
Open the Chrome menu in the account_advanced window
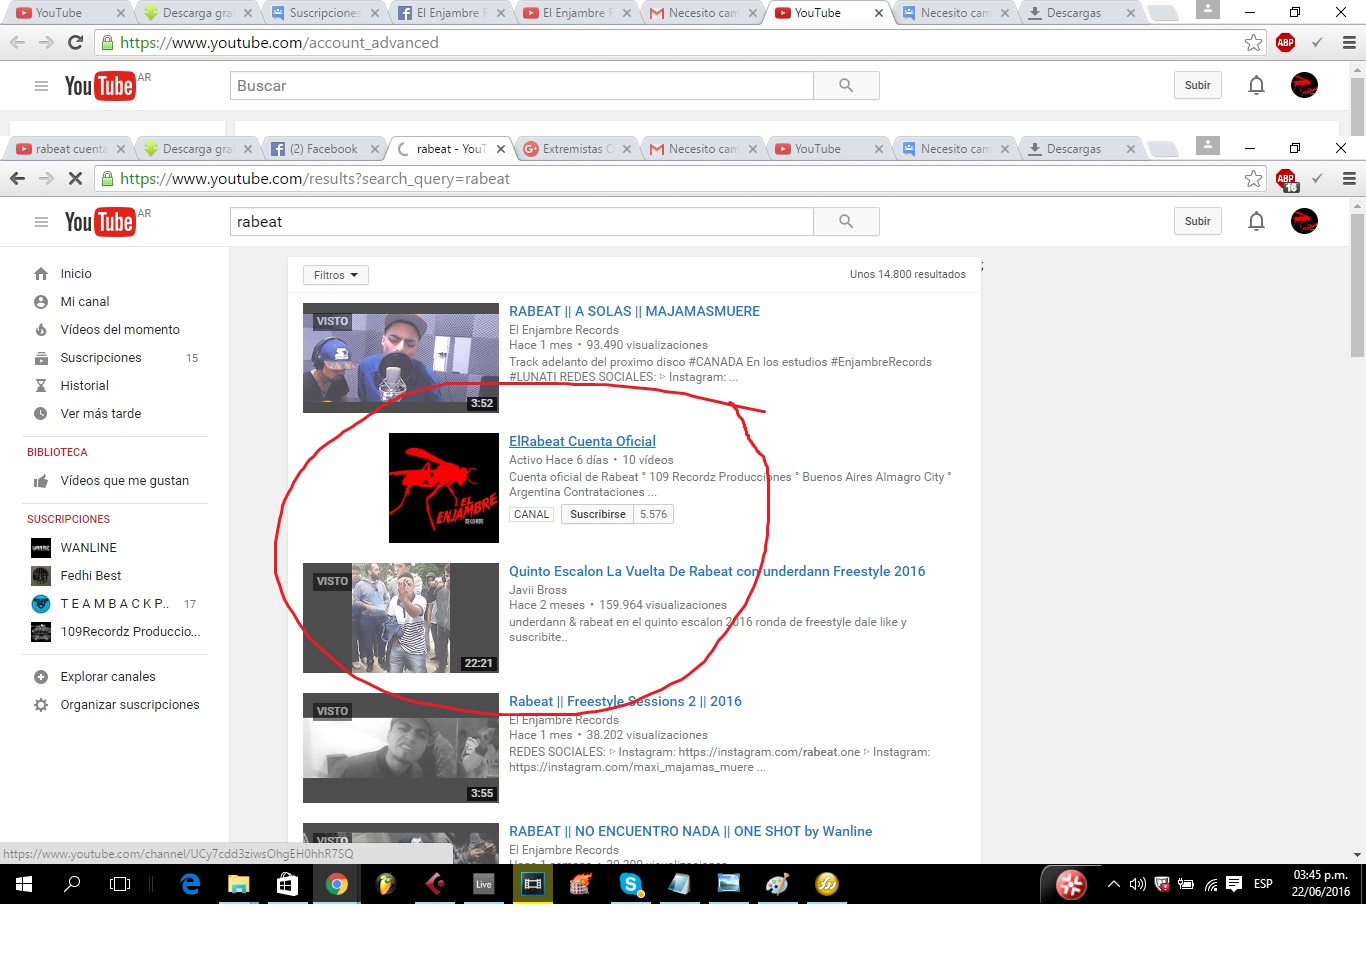click(1349, 43)
